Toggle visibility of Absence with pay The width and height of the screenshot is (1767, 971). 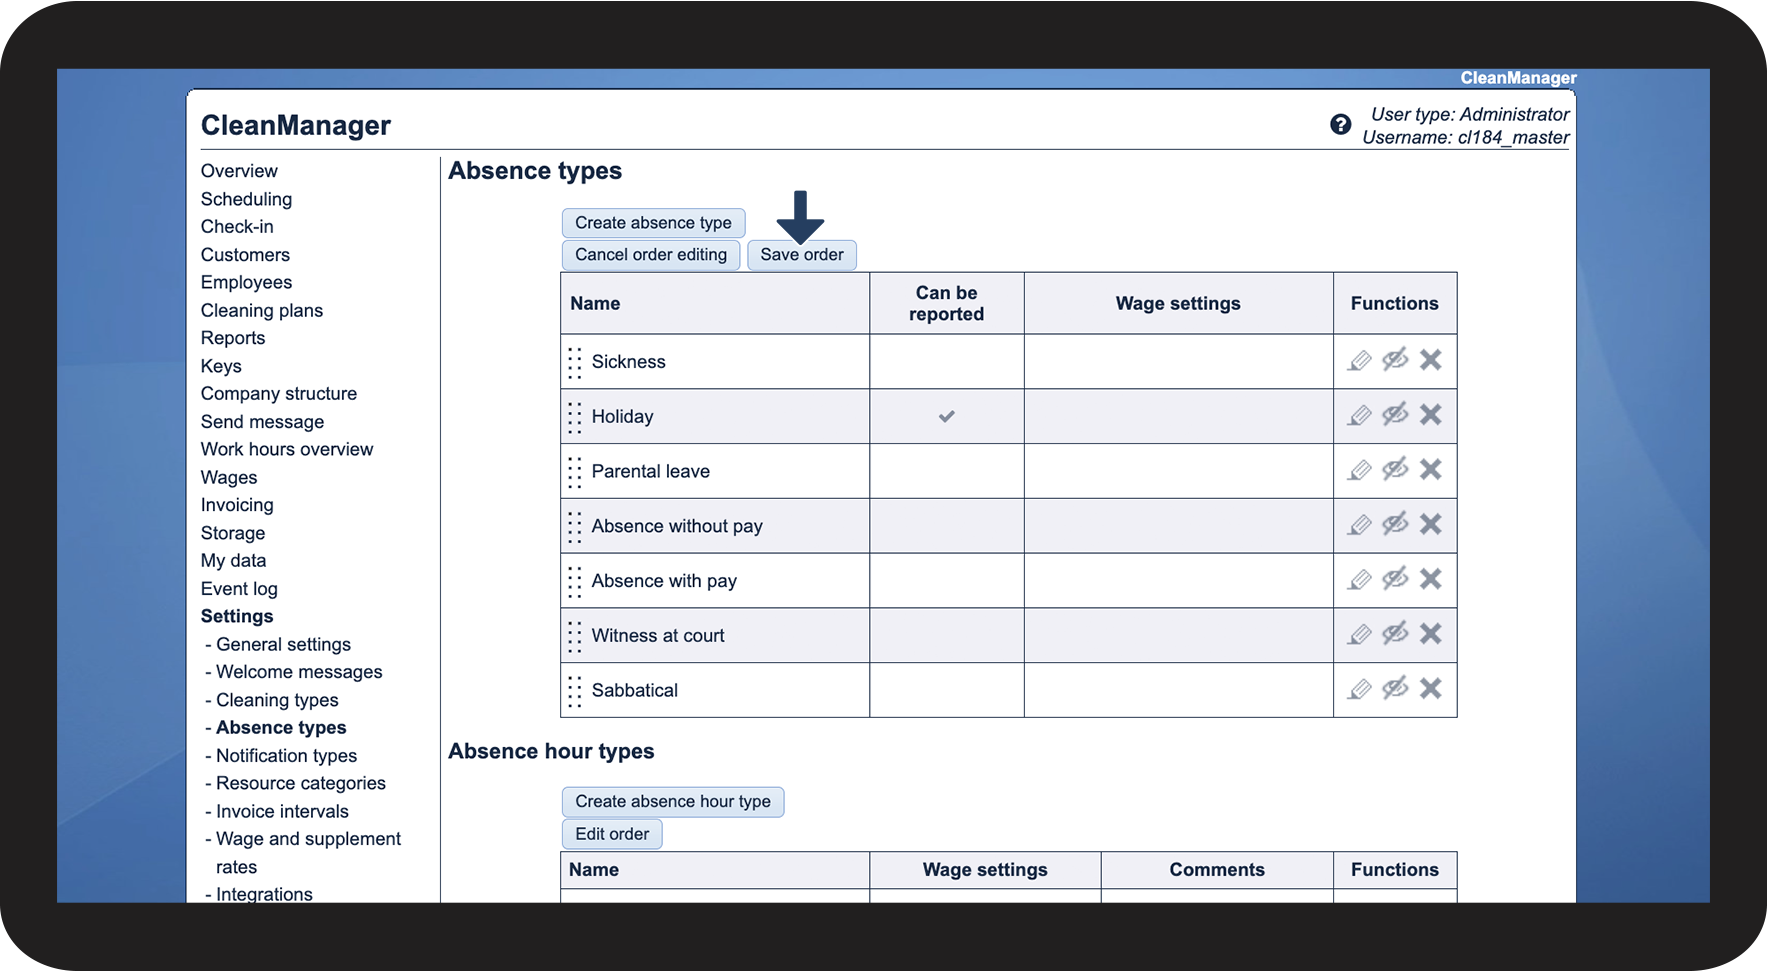(x=1395, y=579)
